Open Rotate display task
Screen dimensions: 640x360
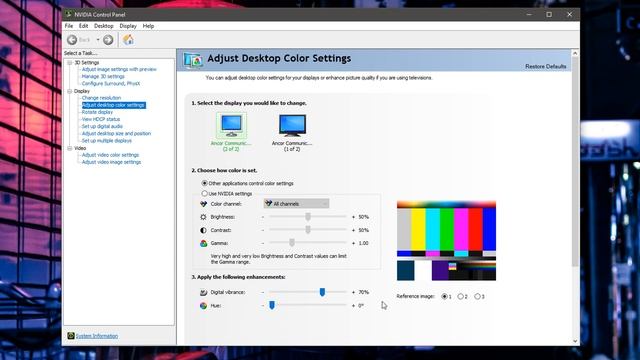click(97, 112)
